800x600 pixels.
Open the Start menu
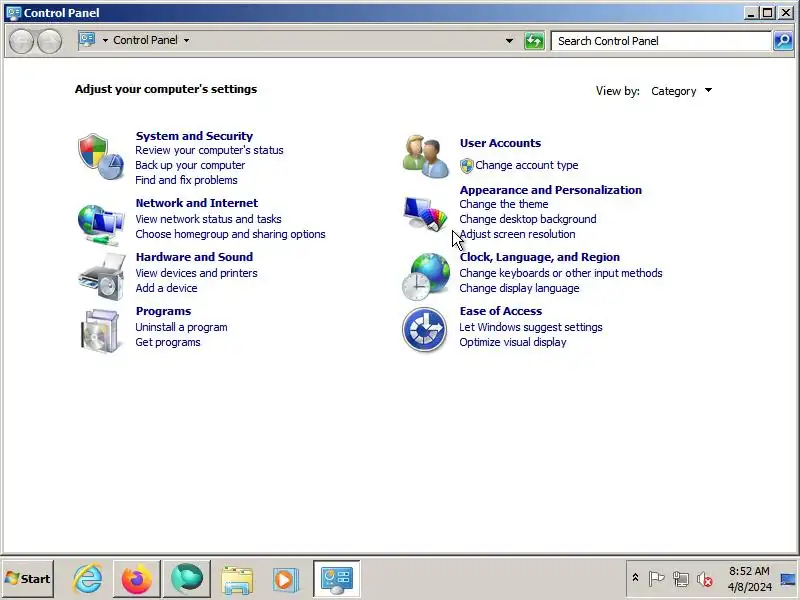[x=28, y=579]
